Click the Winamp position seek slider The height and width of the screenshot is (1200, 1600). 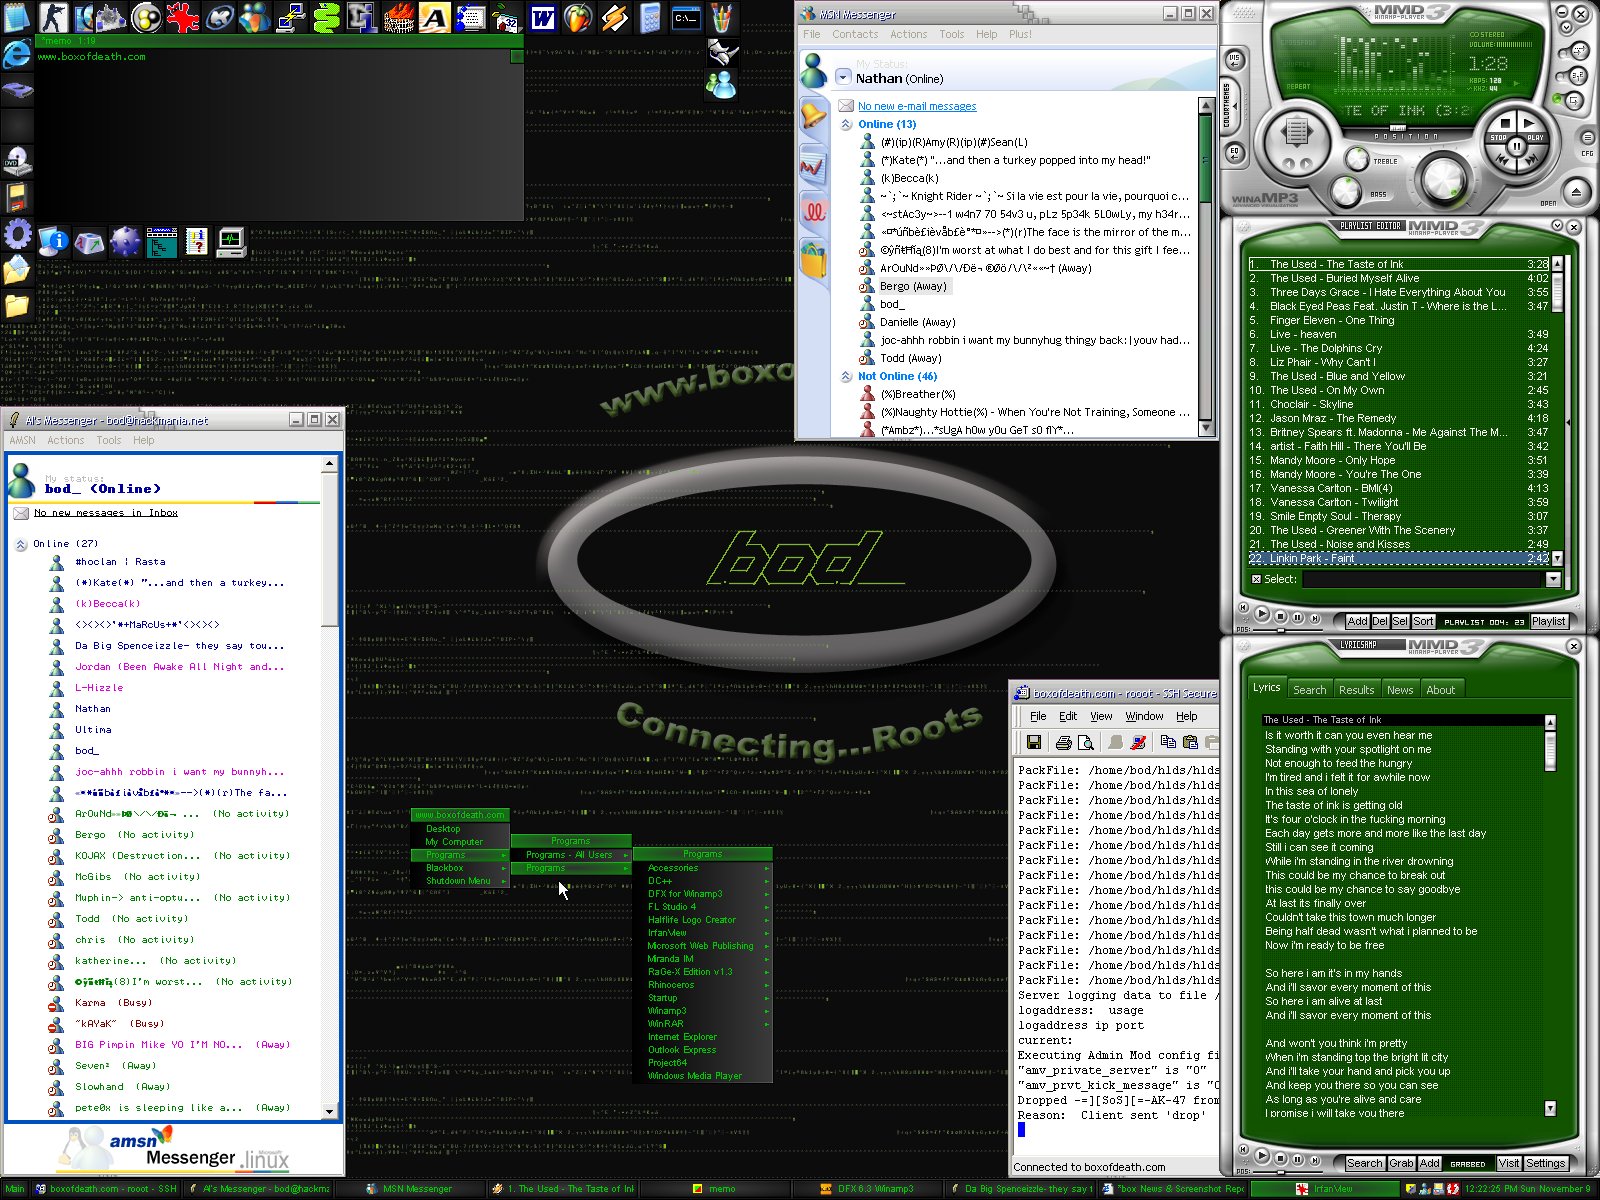point(1398,128)
